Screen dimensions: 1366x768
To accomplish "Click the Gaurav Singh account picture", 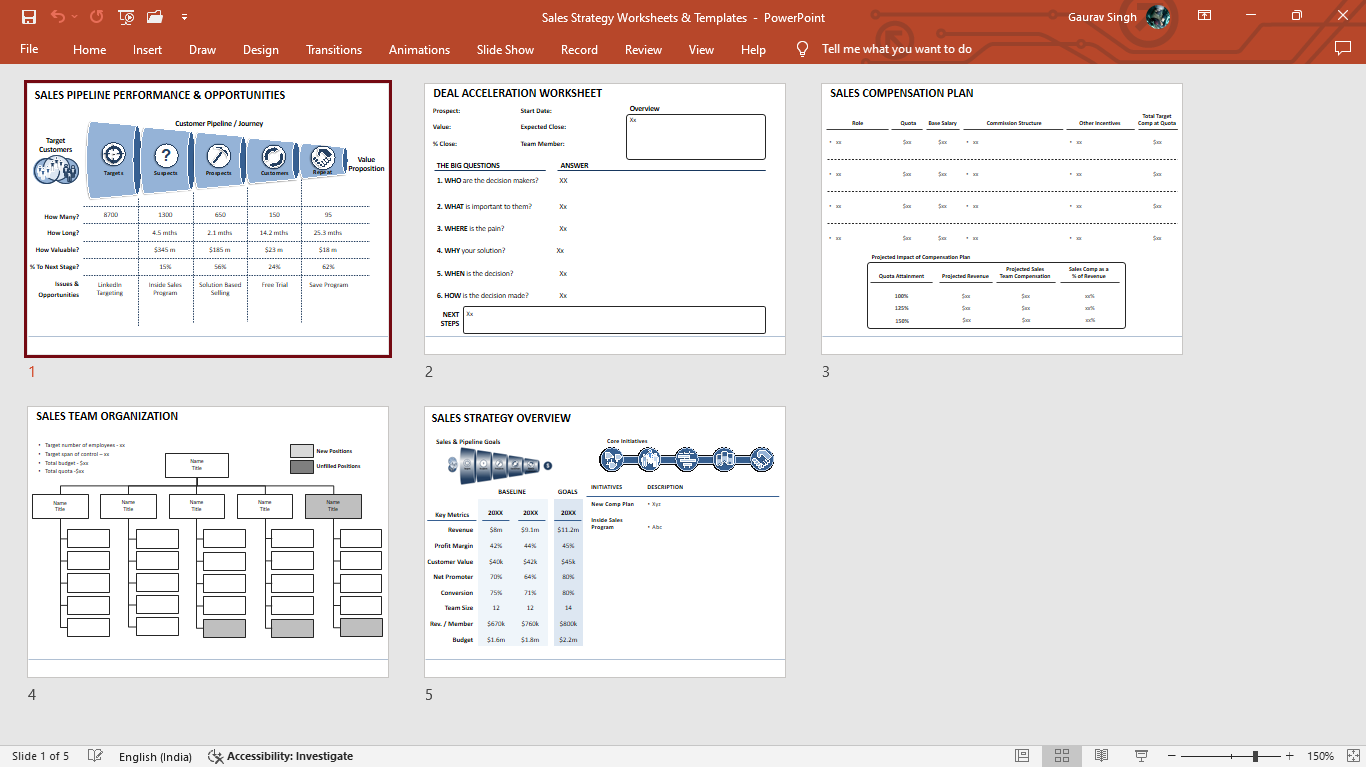I will point(1158,17).
